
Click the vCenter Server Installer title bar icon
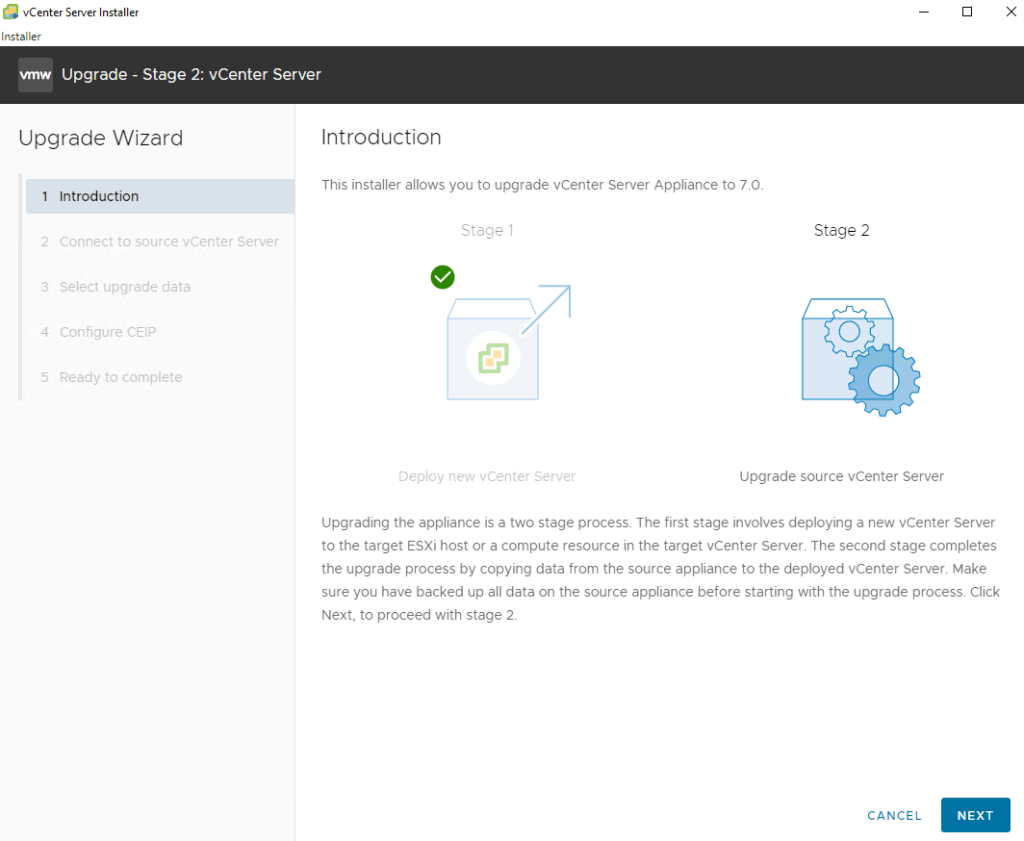(10, 12)
